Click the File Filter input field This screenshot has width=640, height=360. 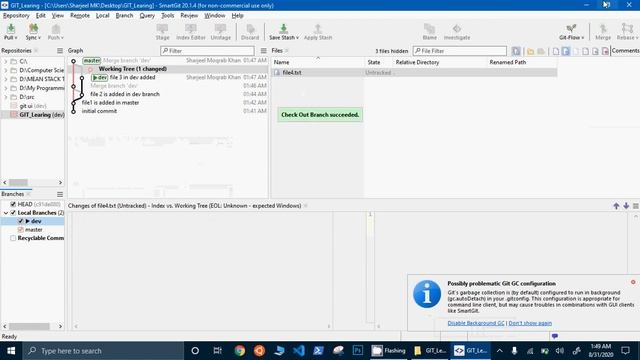point(460,51)
